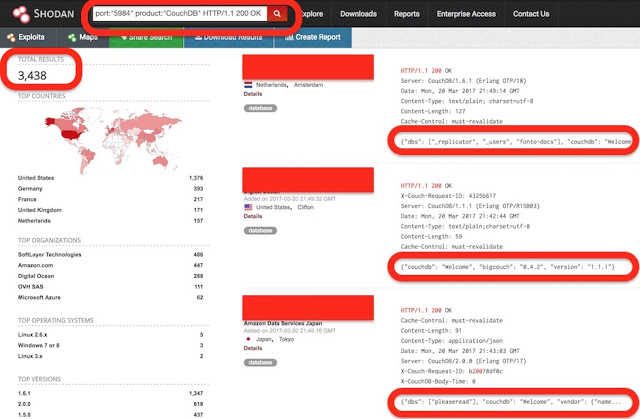
Task: Filter by United States in Top Countries
Action: point(38,177)
